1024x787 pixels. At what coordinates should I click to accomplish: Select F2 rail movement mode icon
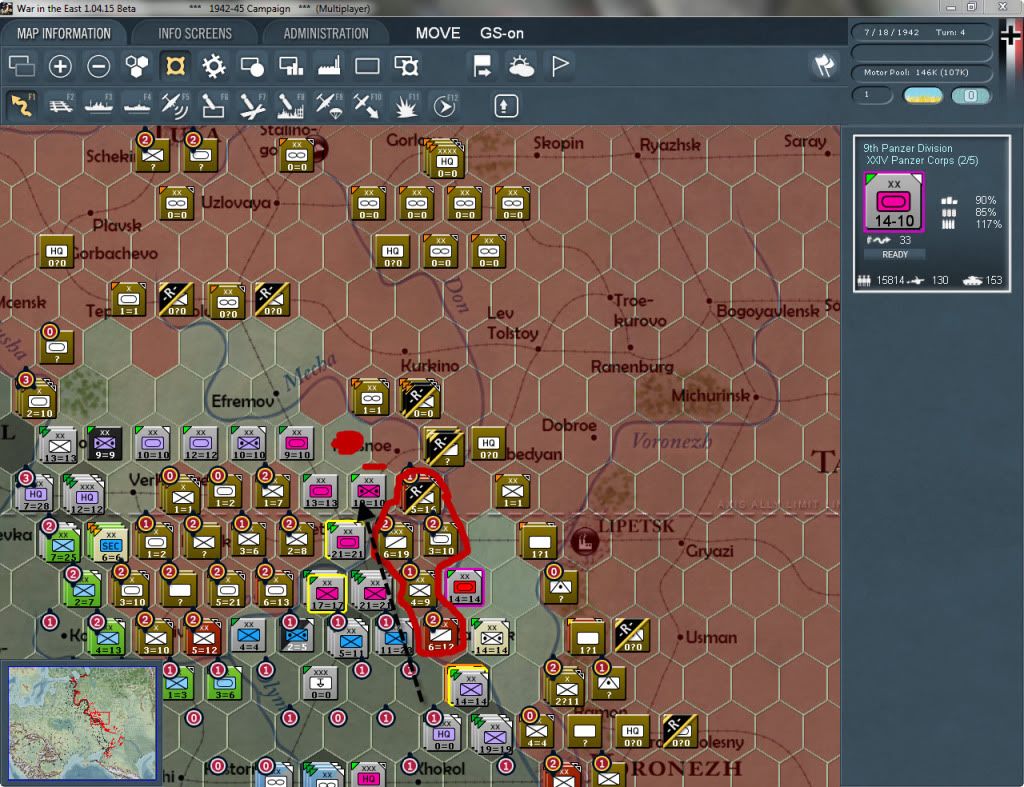pyautogui.click(x=61, y=106)
